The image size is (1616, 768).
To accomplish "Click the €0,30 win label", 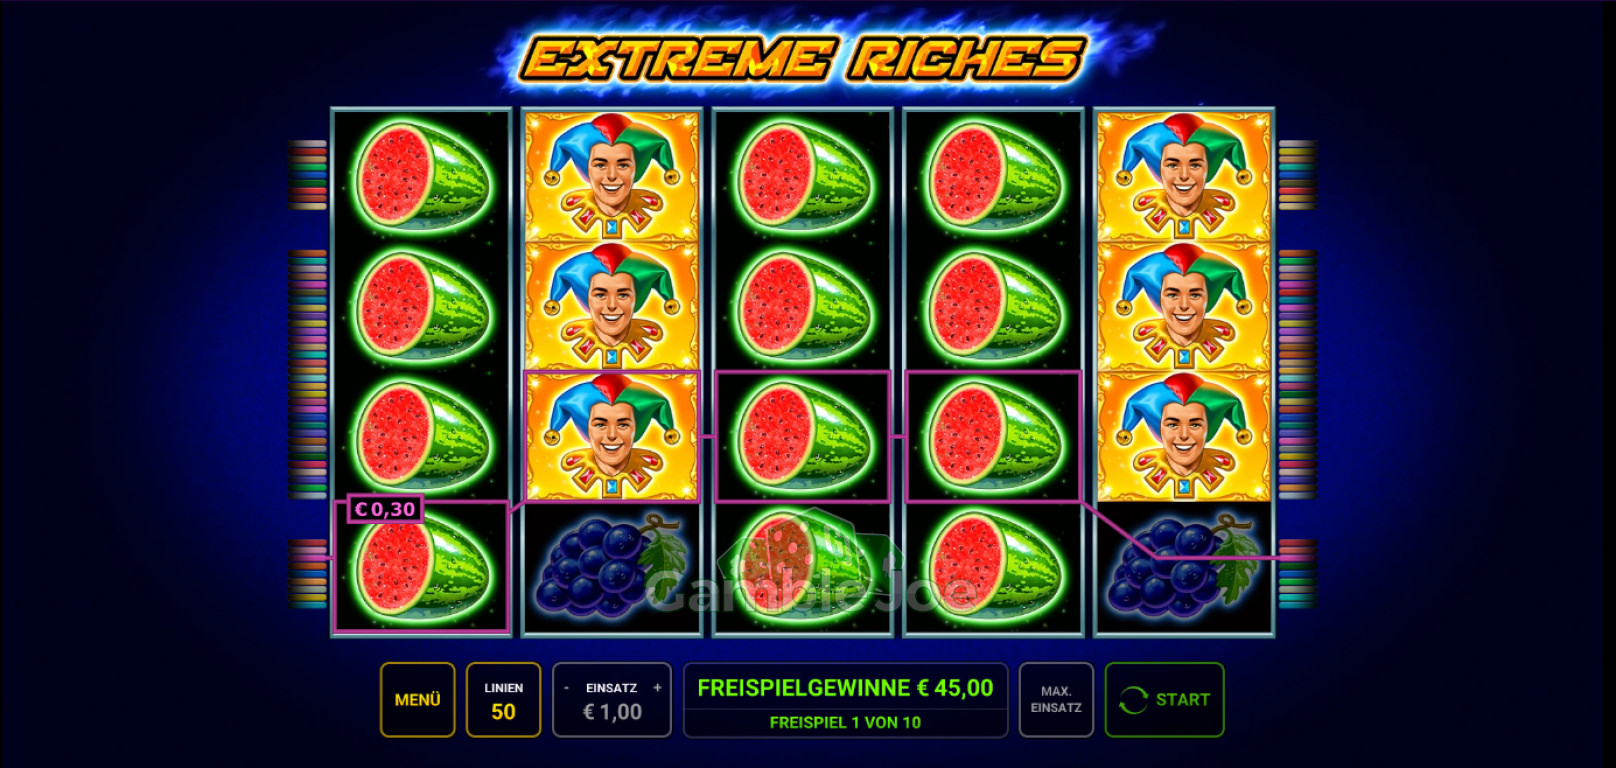I will 385,509.
